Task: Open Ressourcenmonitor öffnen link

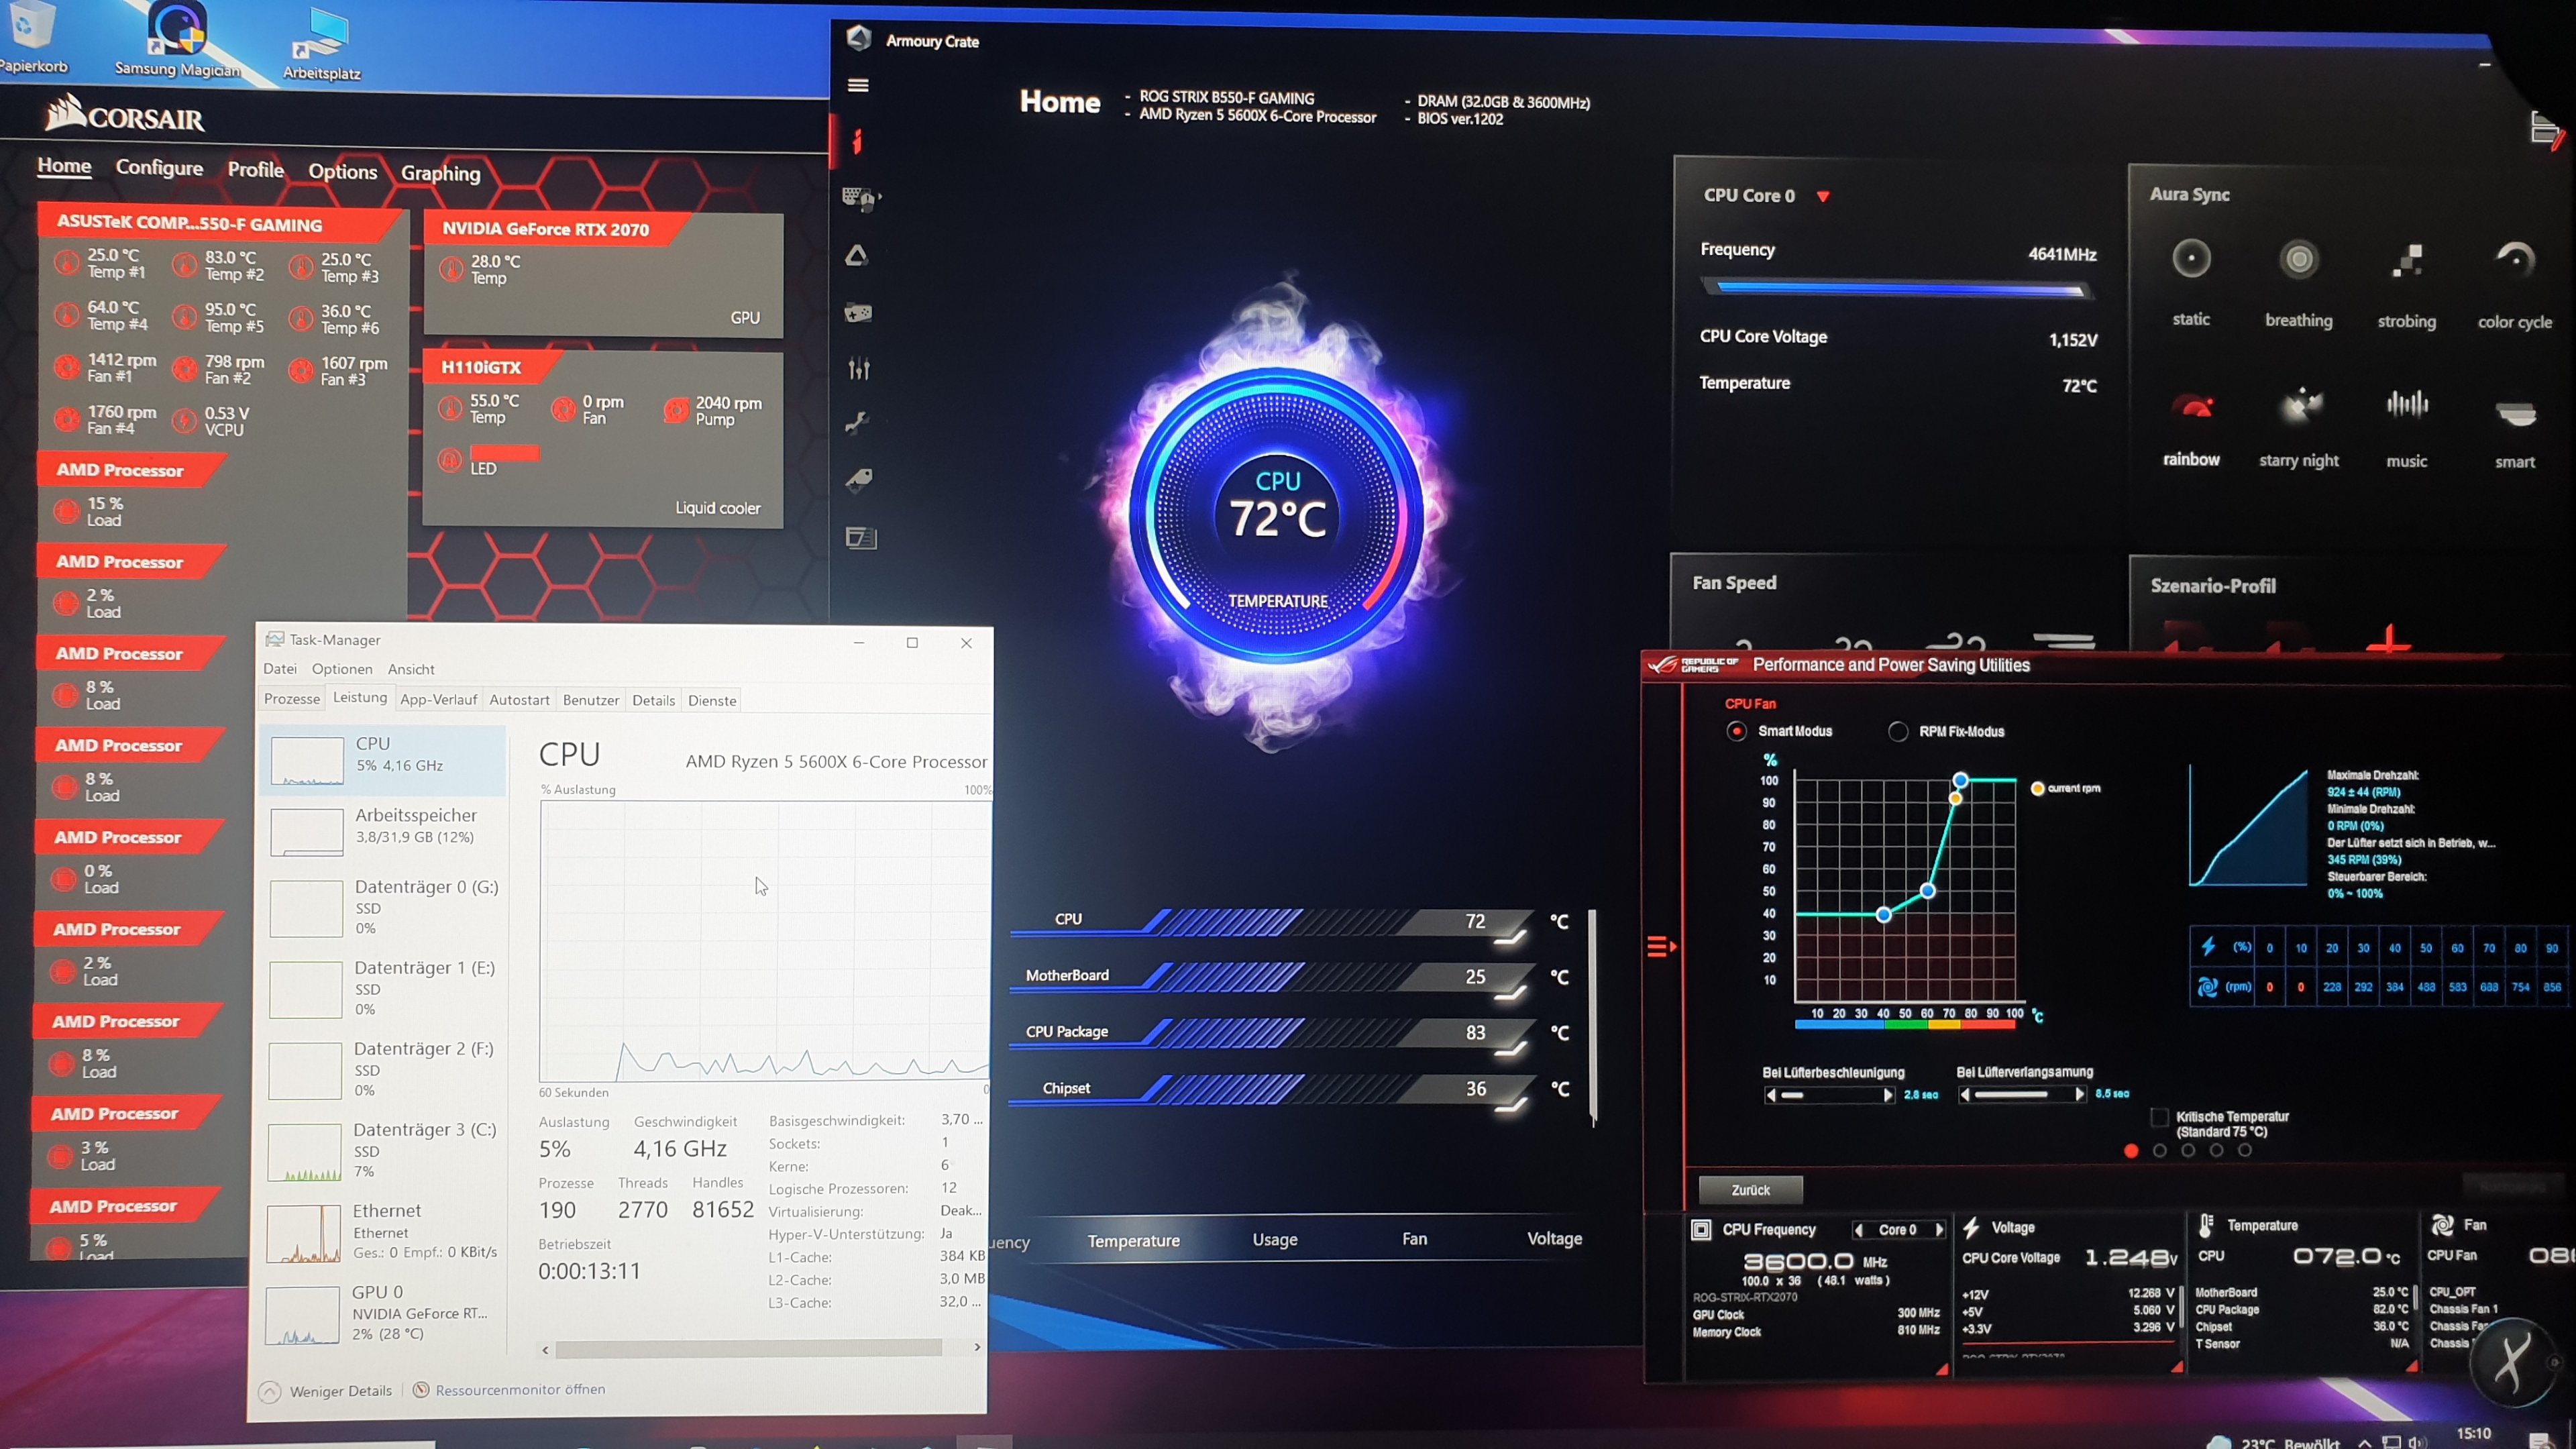Action: pyautogui.click(x=519, y=1390)
